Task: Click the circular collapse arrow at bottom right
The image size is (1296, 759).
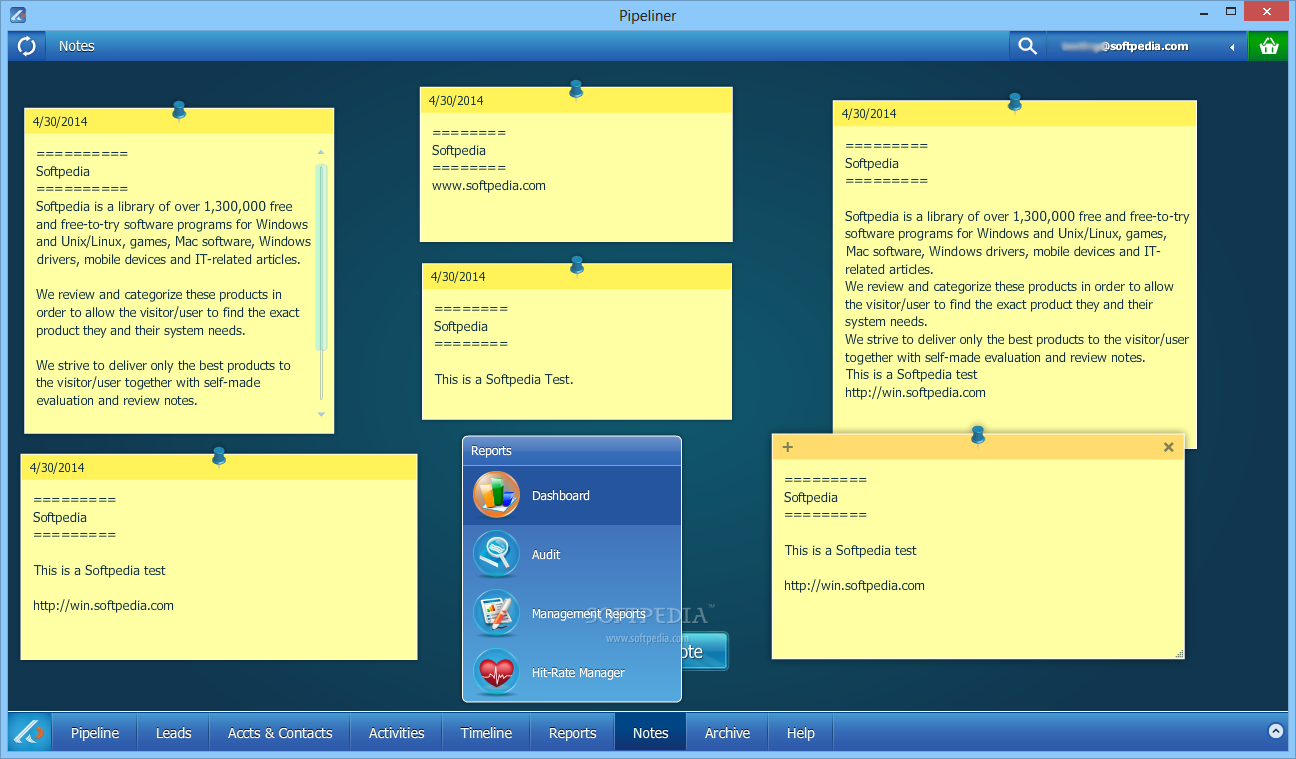Action: coord(1276,731)
